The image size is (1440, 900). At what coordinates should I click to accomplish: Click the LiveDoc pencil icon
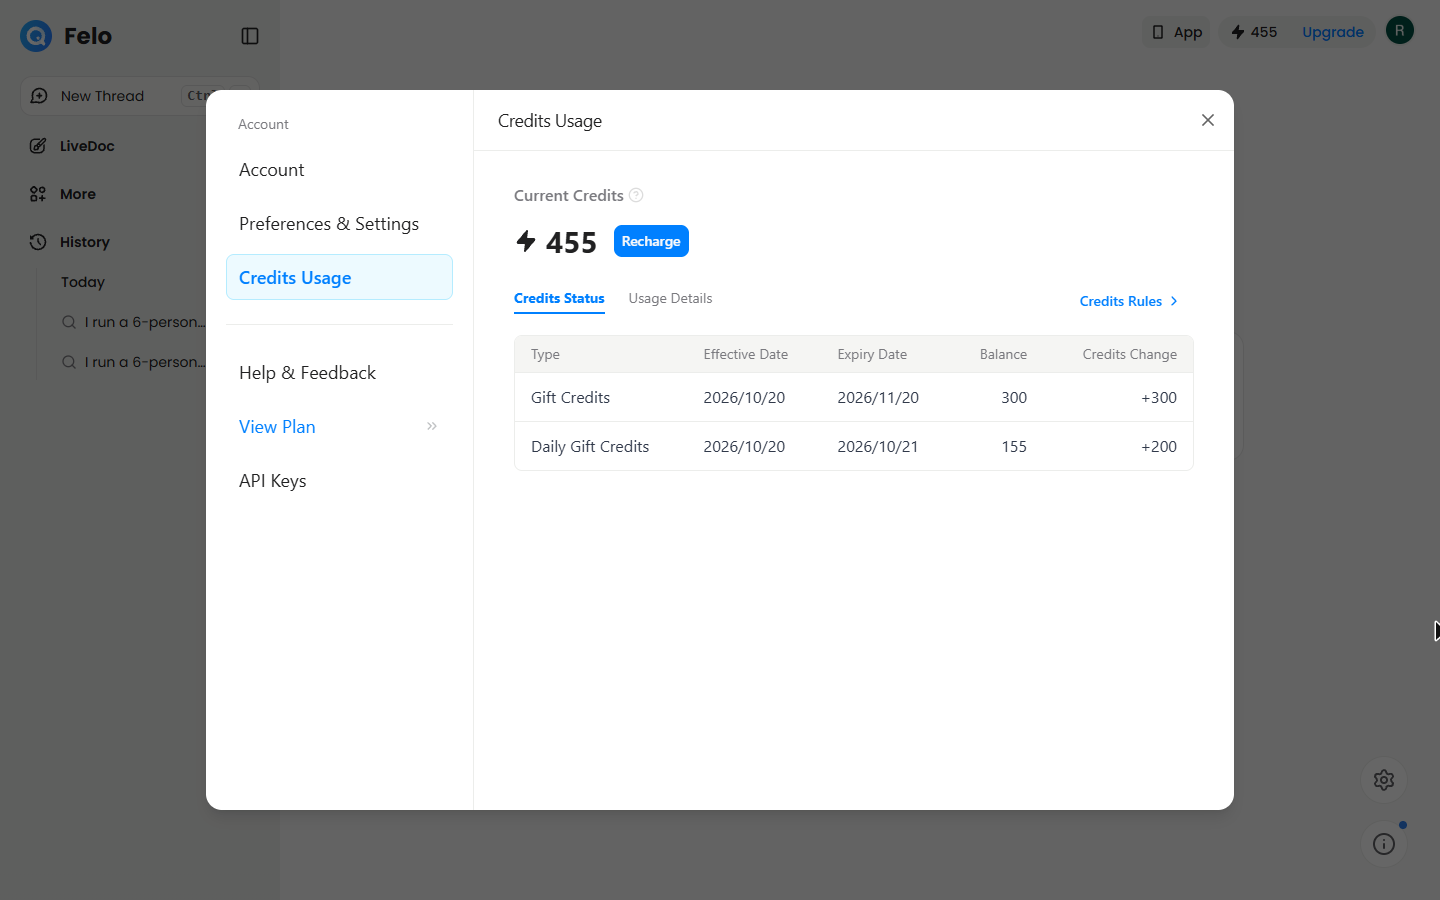pos(38,146)
